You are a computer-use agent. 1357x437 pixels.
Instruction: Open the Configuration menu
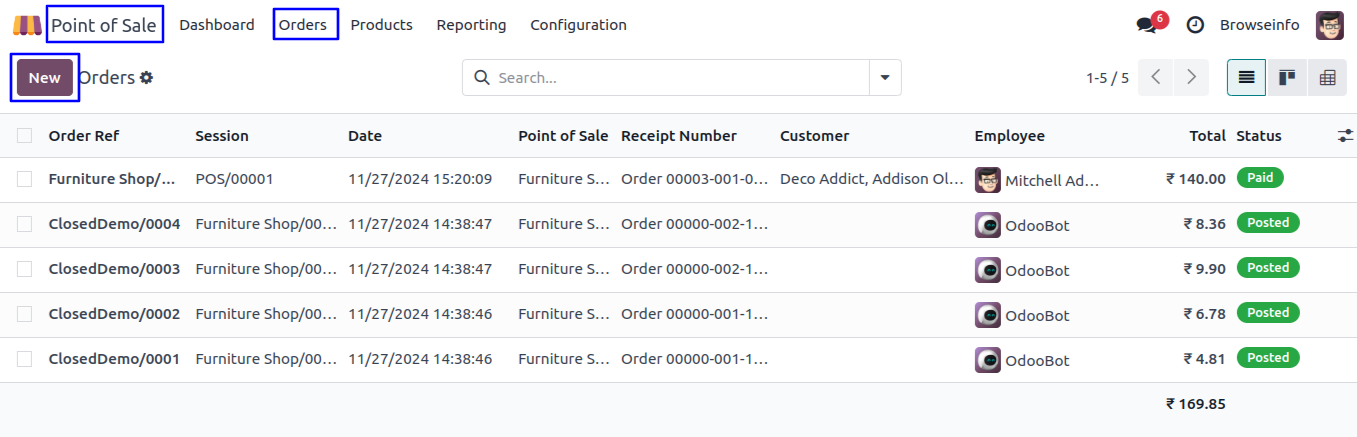tap(578, 25)
